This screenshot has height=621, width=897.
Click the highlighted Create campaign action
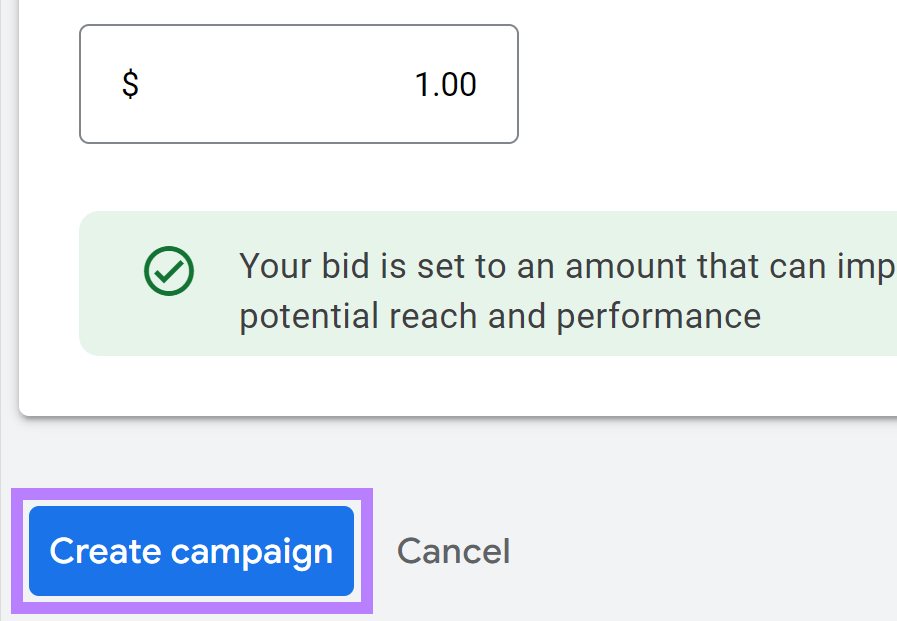click(191, 551)
